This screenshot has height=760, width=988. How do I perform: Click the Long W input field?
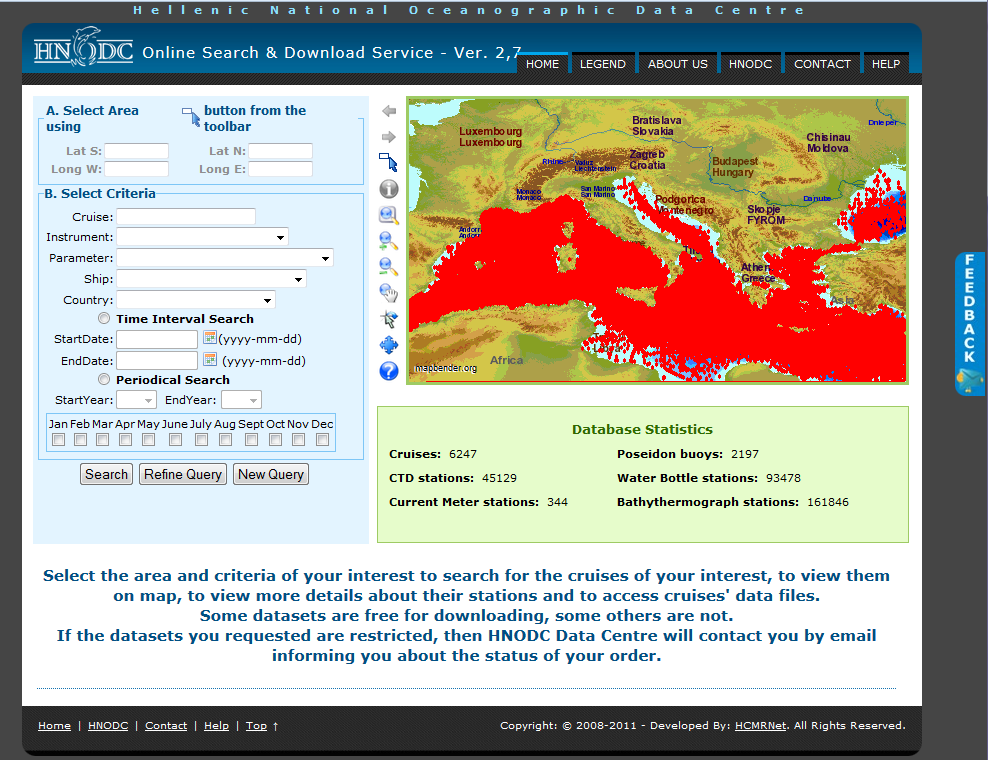tap(136, 169)
